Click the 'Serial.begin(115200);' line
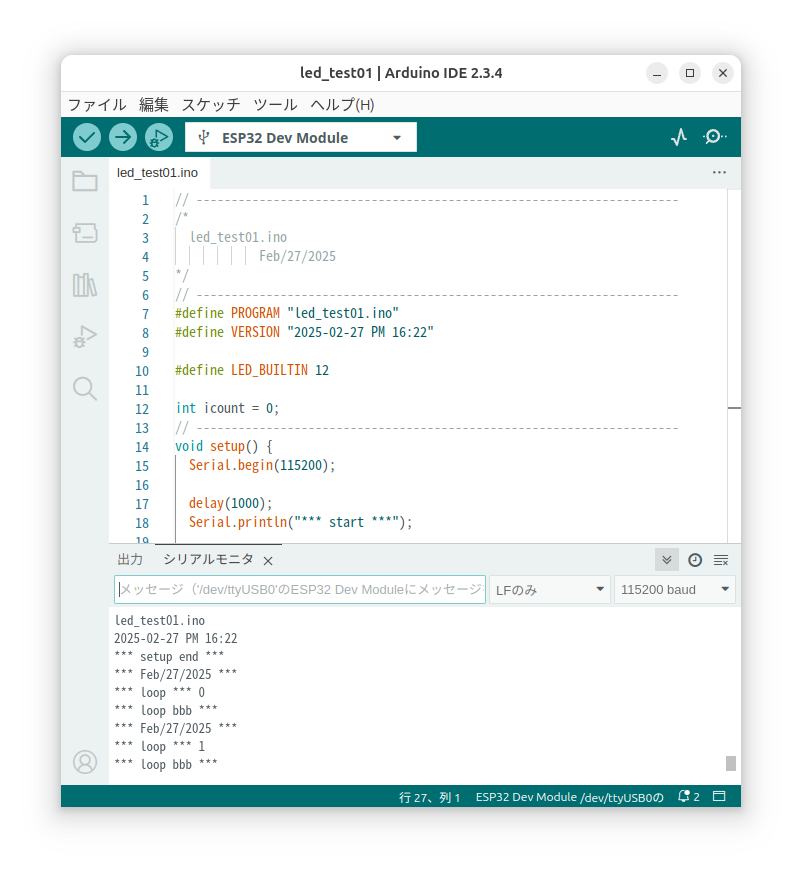The width and height of the screenshot is (802, 874). [x=262, y=465]
